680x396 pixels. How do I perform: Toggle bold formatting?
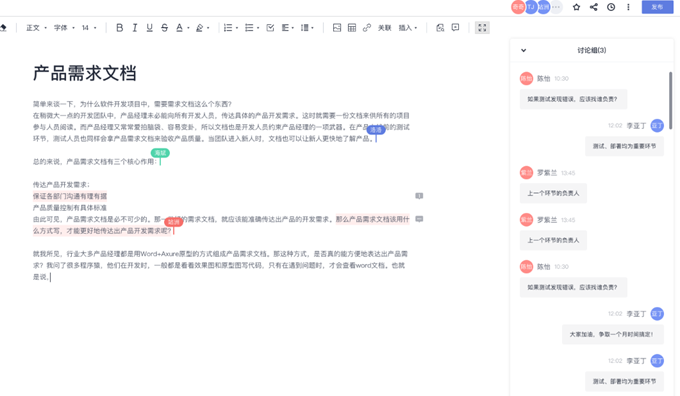[120, 28]
